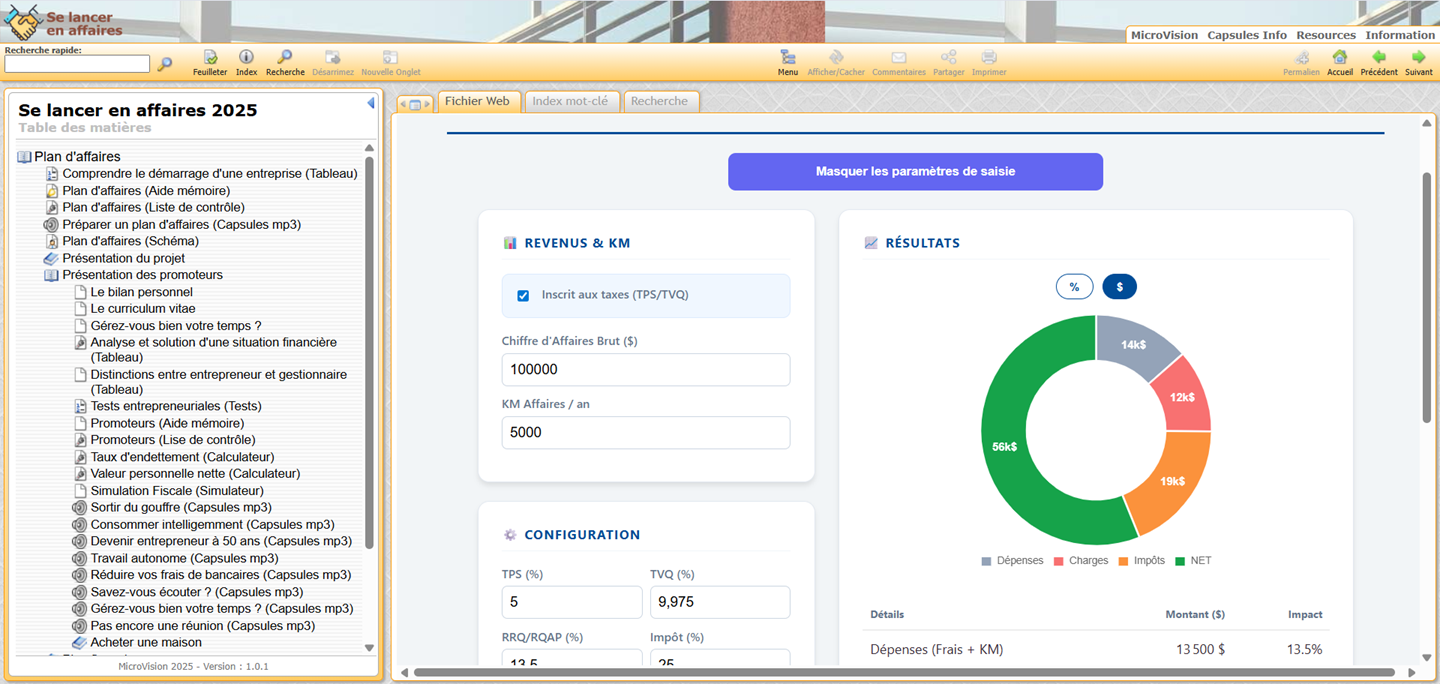Collapse the table of contents panel arrow
Screen dimensions: 1440x684
[x=370, y=103]
